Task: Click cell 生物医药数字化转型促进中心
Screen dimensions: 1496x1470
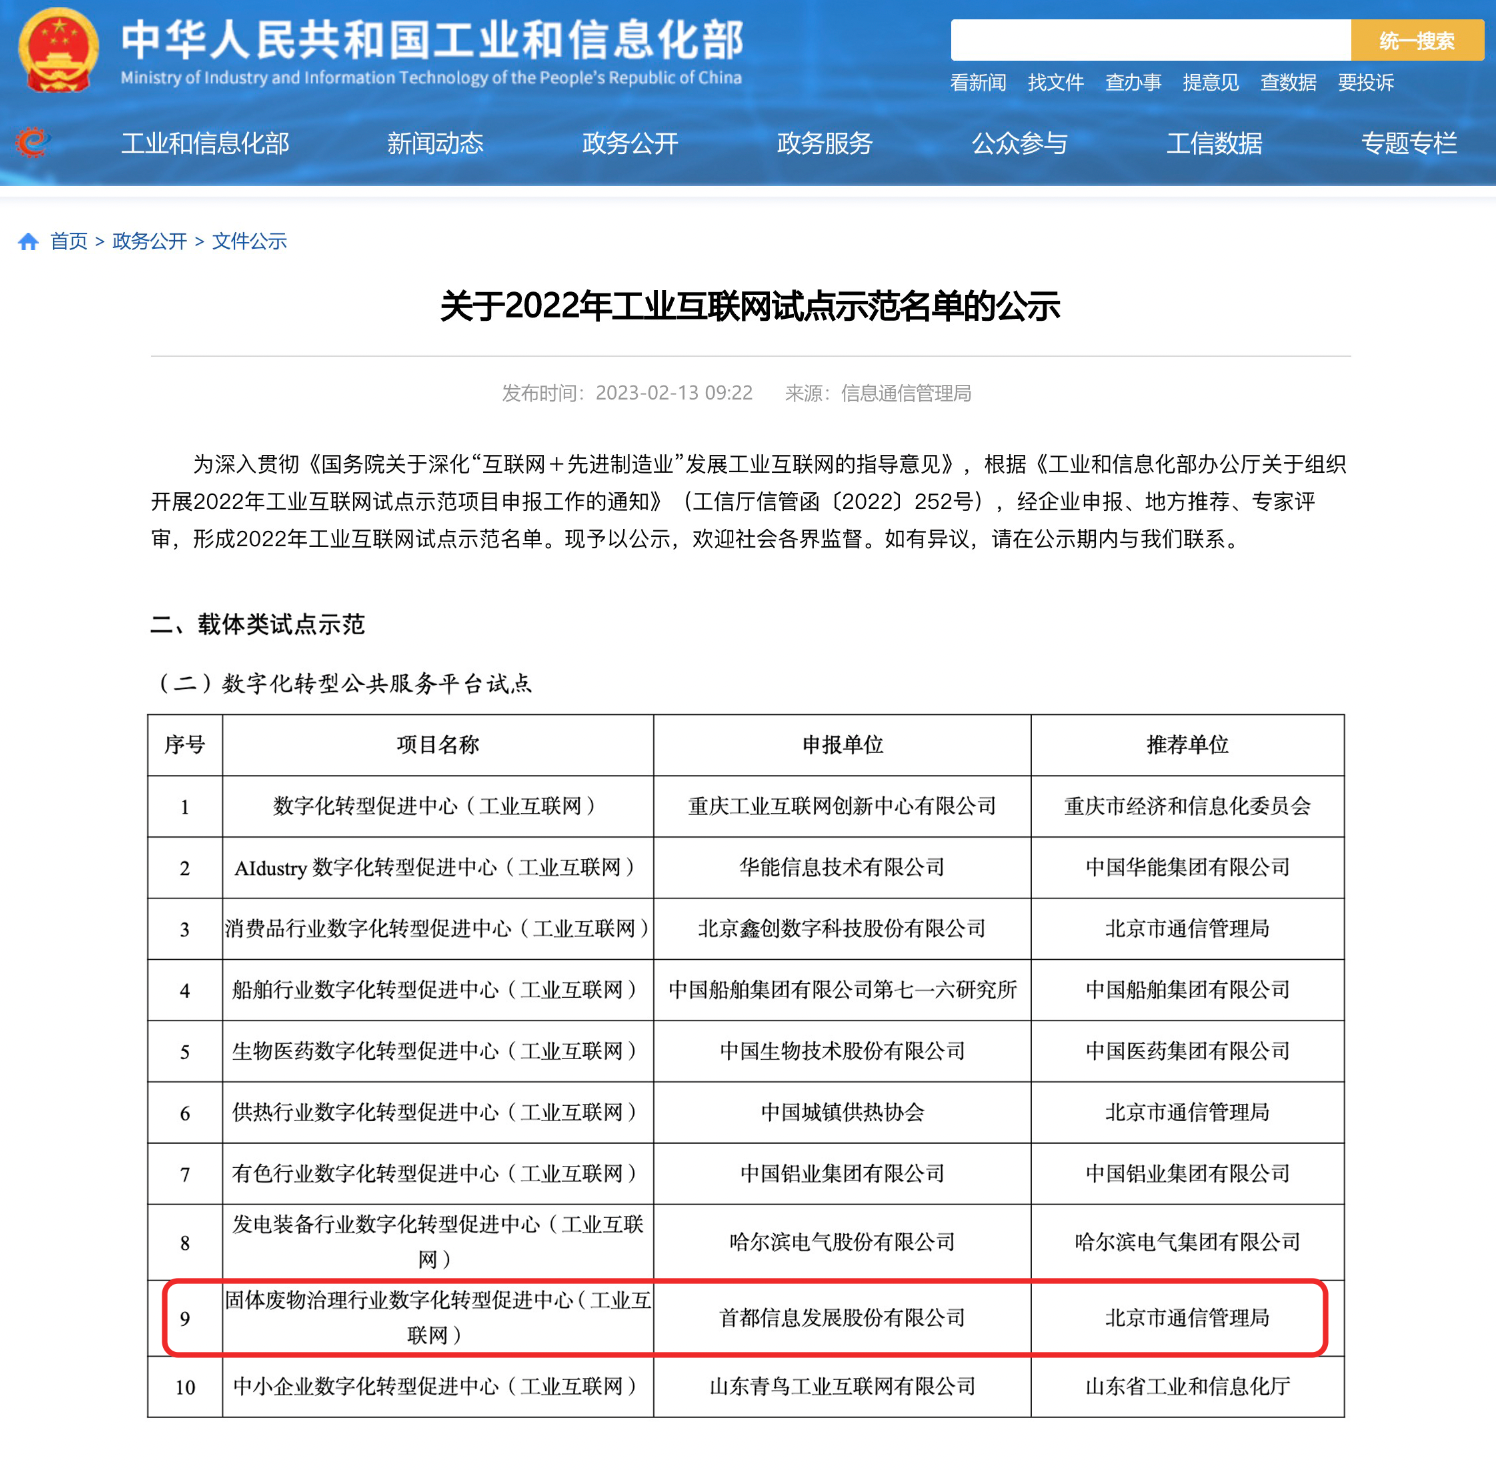Action: click(x=438, y=1051)
